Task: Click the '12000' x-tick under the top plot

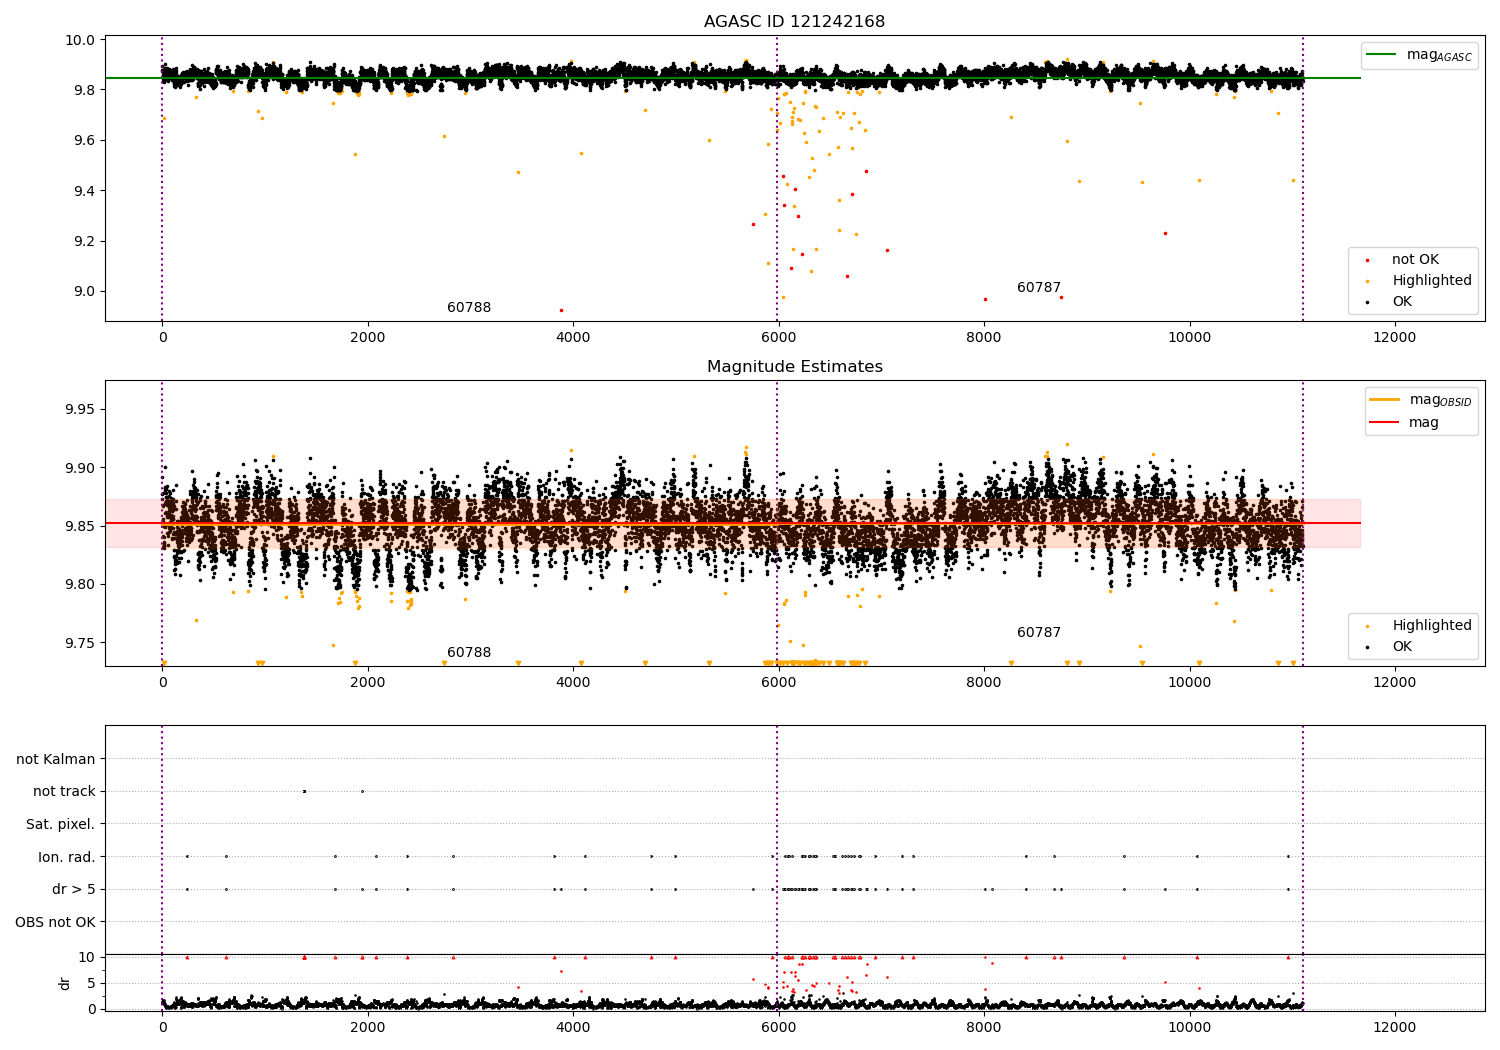Action: tap(1395, 338)
